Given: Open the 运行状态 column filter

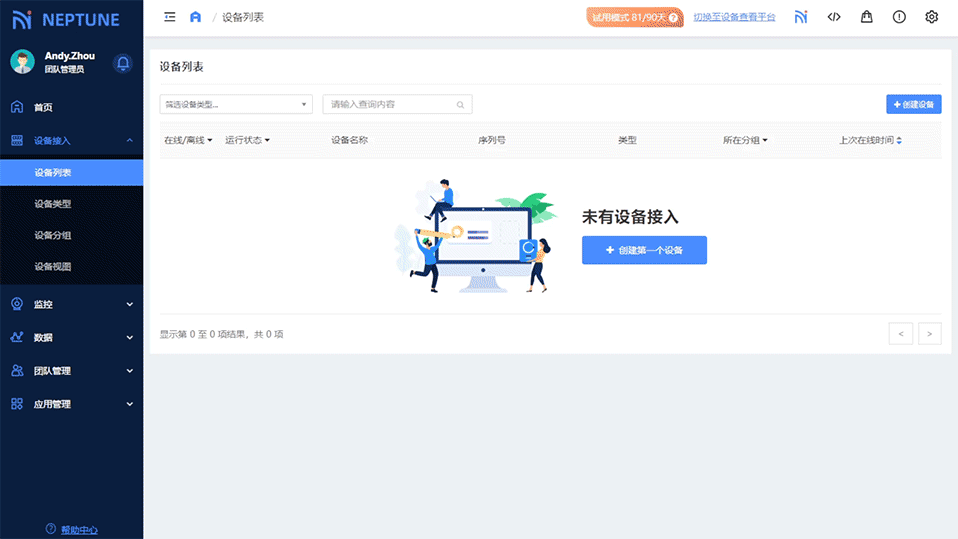Looking at the screenshot, I should [247, 141].
